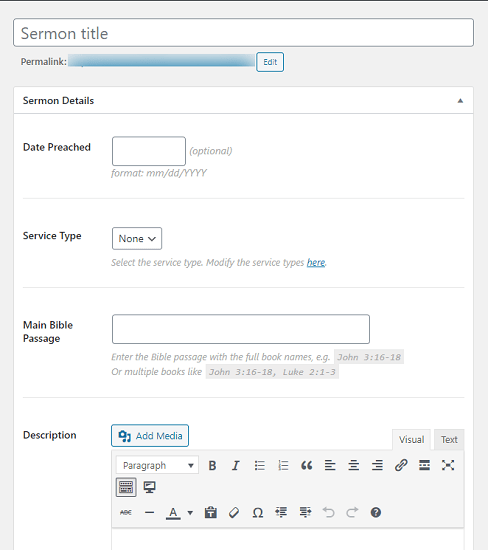This screenshot has height=550, width=488.
Task: Switch to the Visual editor tab
Action: (x=411, y=440)
